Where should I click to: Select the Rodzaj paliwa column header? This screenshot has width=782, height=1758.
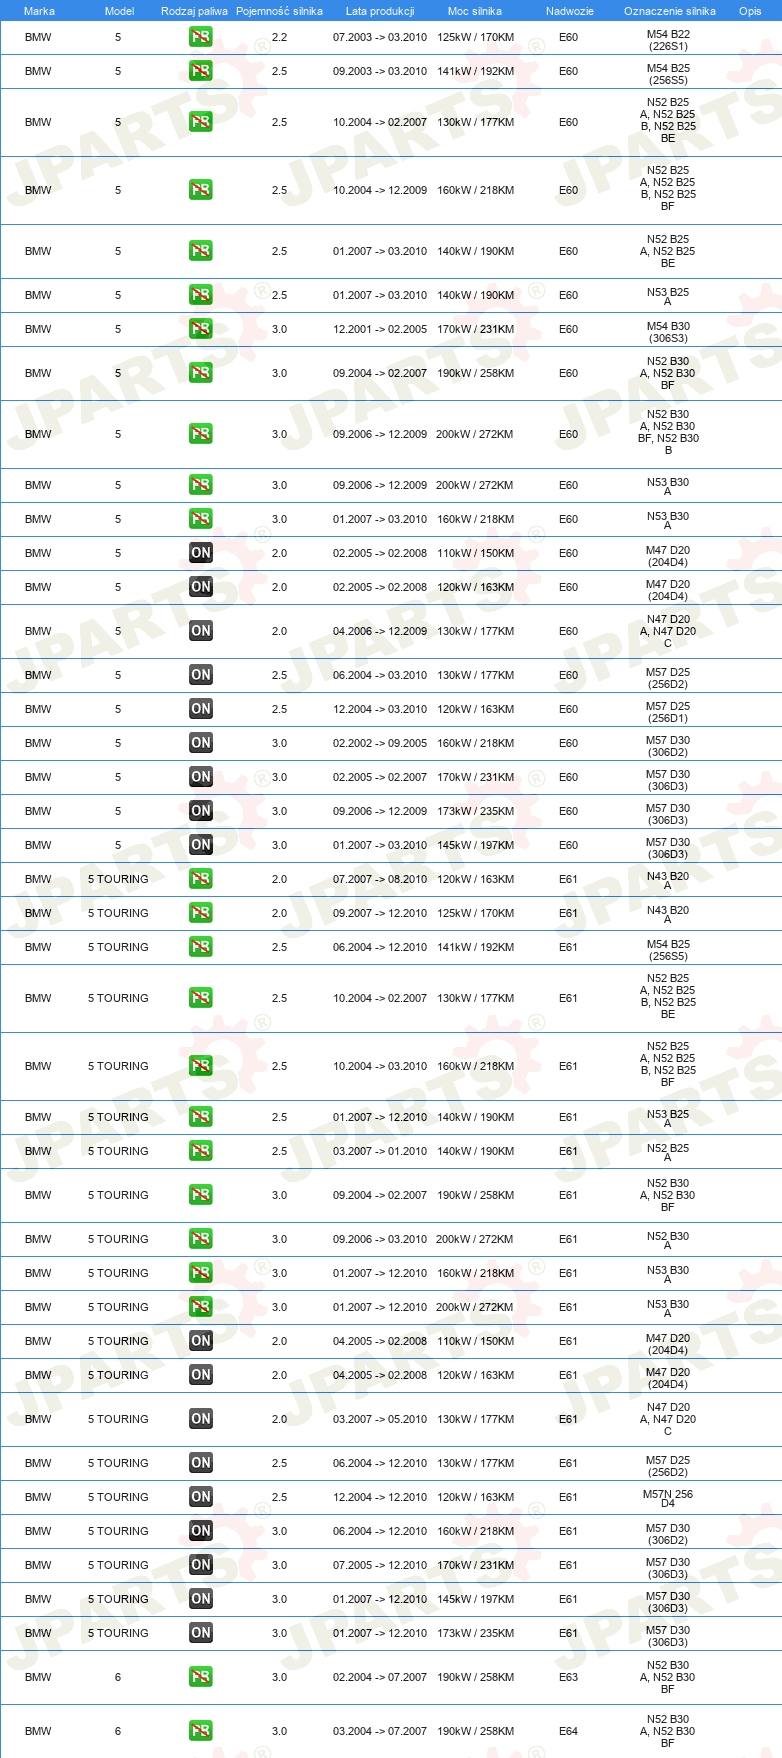point(194,11)
